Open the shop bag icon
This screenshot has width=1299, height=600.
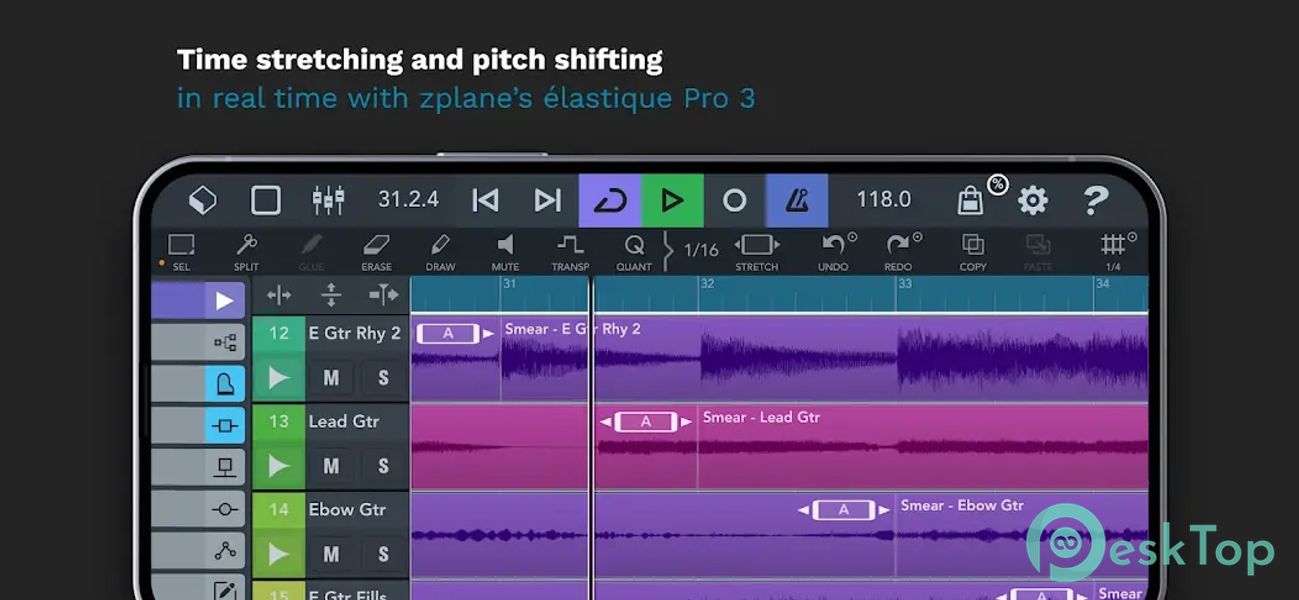970,200
